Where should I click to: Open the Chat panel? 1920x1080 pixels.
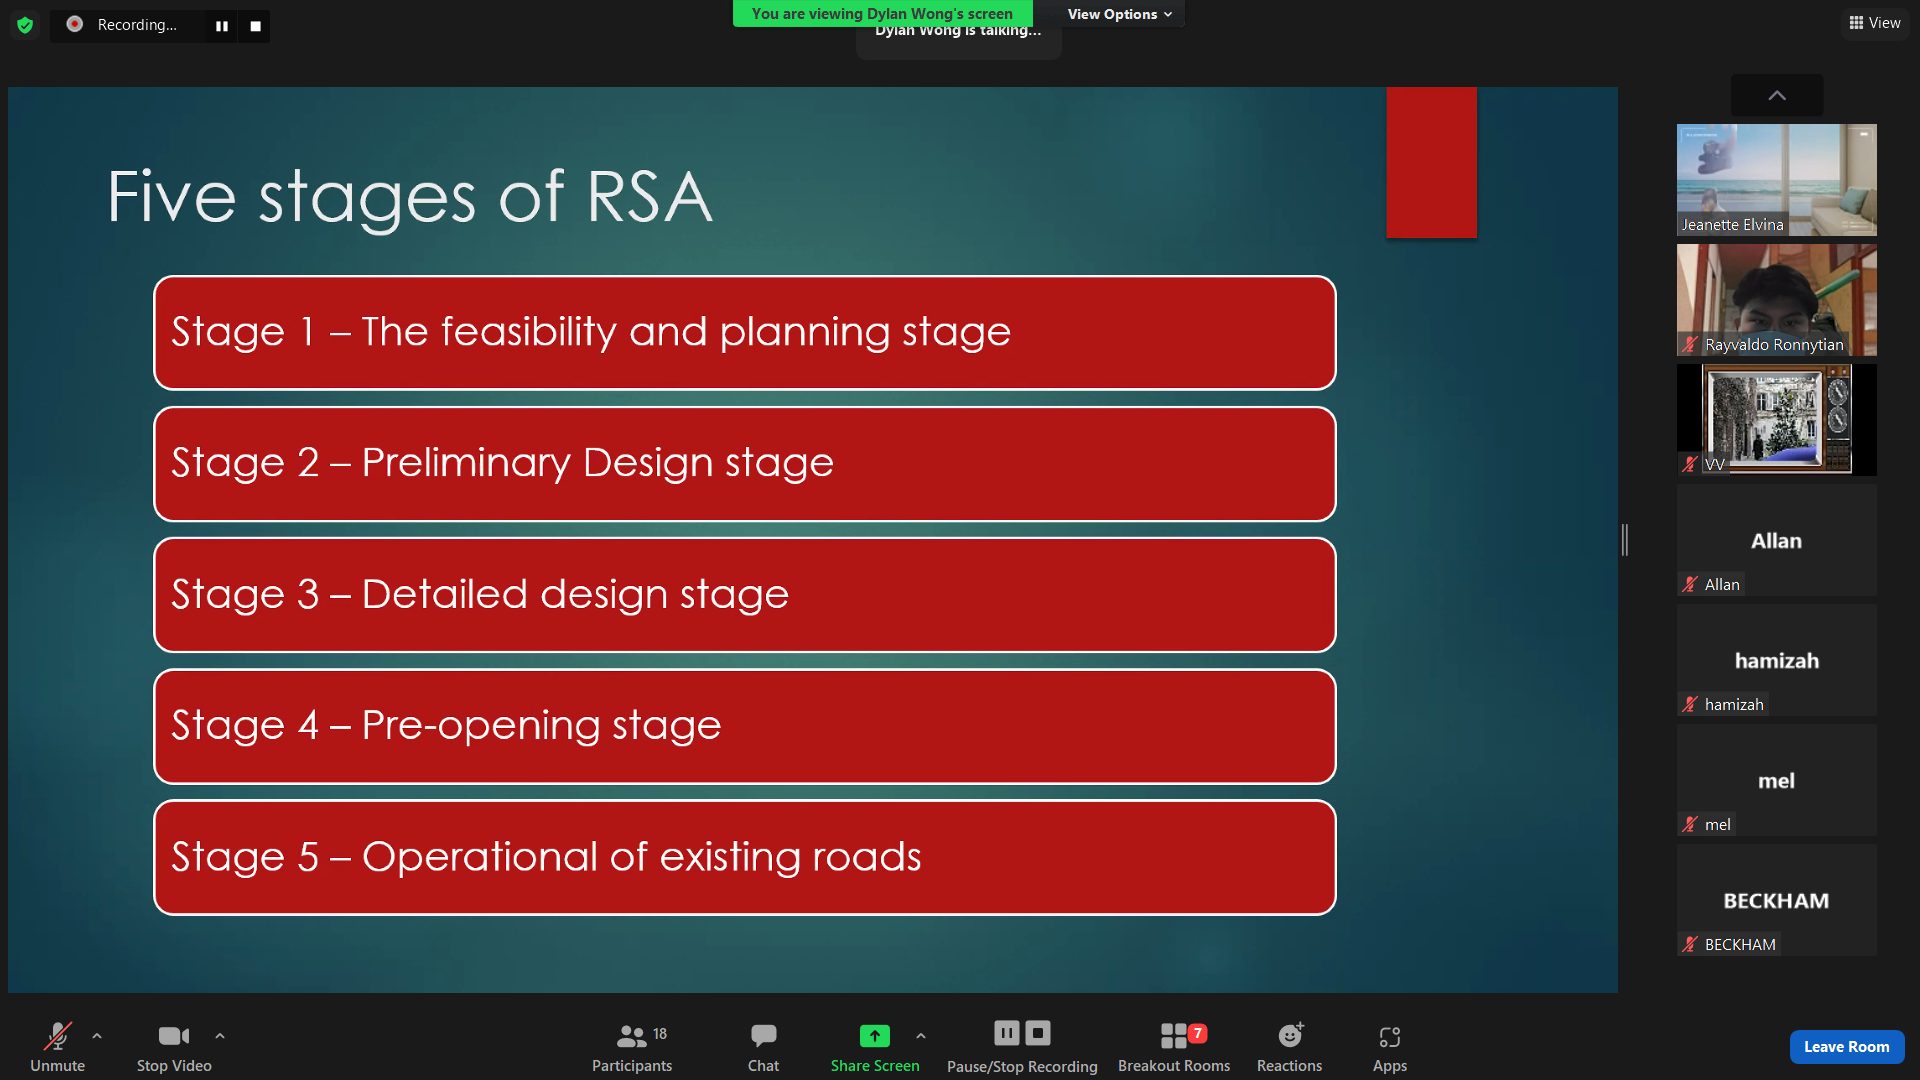tap(763, 1047)
